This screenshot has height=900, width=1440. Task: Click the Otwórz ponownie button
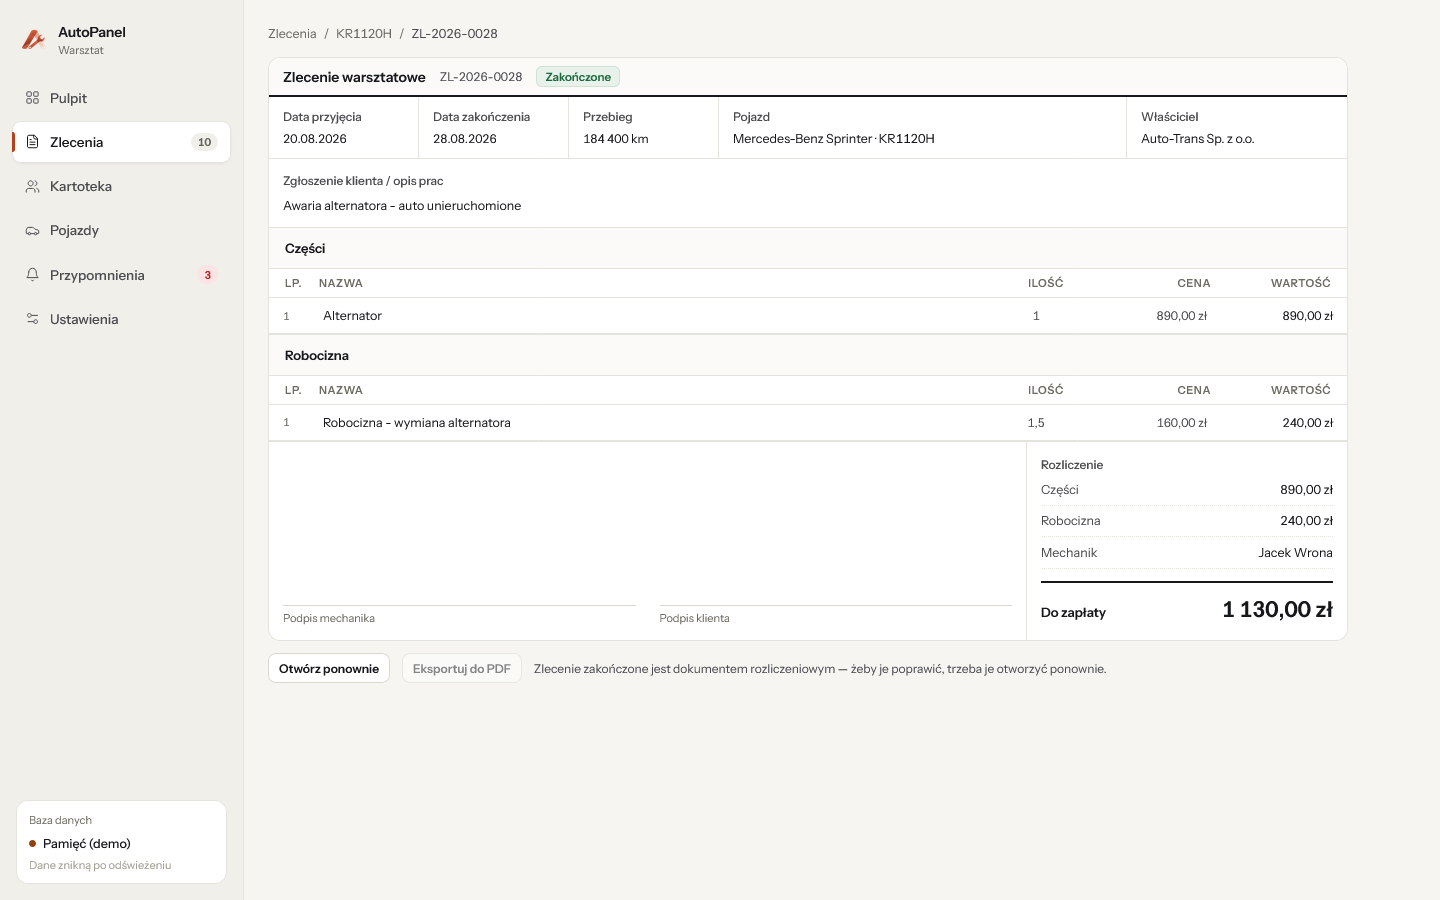click(x=329, y=669)
